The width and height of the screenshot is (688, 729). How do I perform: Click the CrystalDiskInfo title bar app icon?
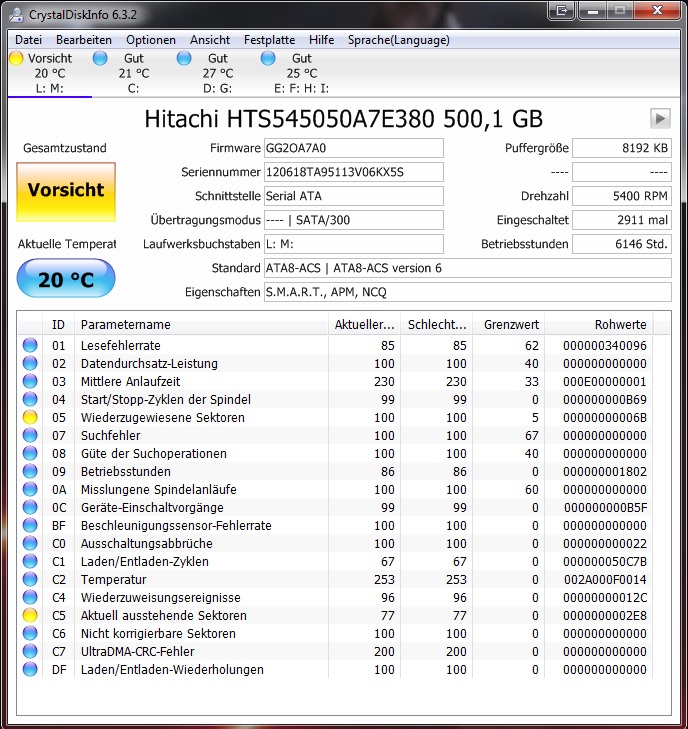click(x=16, y=14)
